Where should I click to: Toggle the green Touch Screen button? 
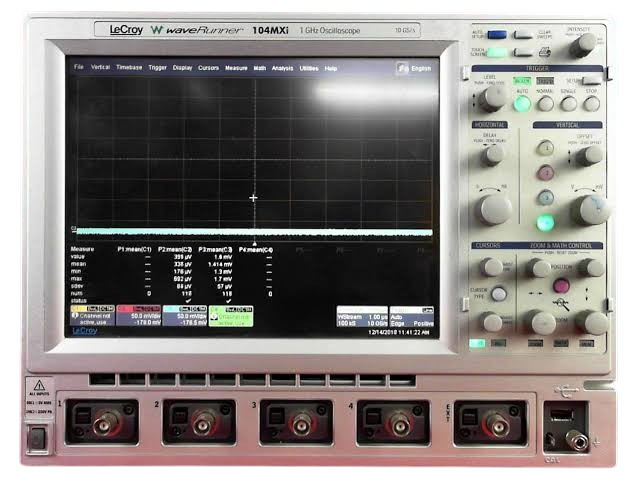coord(497,52)
